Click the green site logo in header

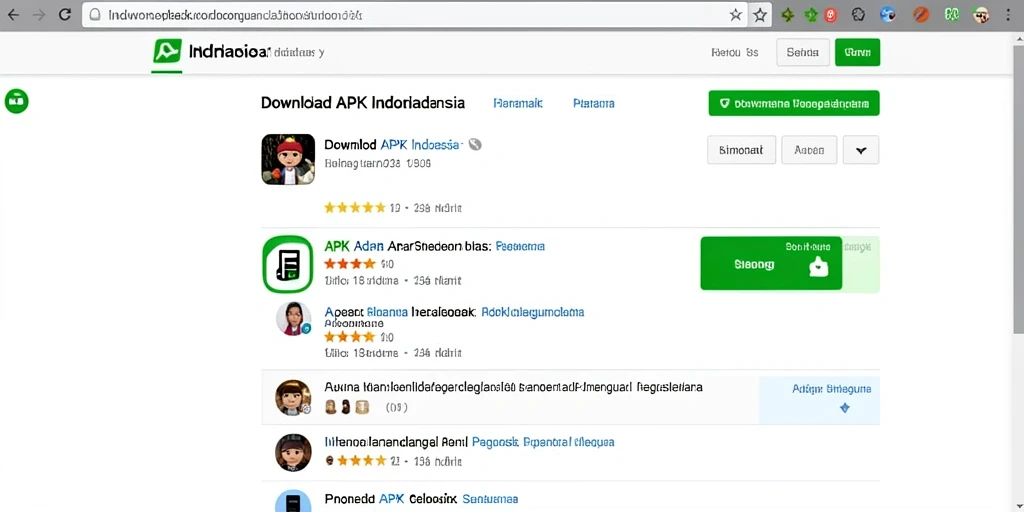pyautogui.click(x=167, y=51)
